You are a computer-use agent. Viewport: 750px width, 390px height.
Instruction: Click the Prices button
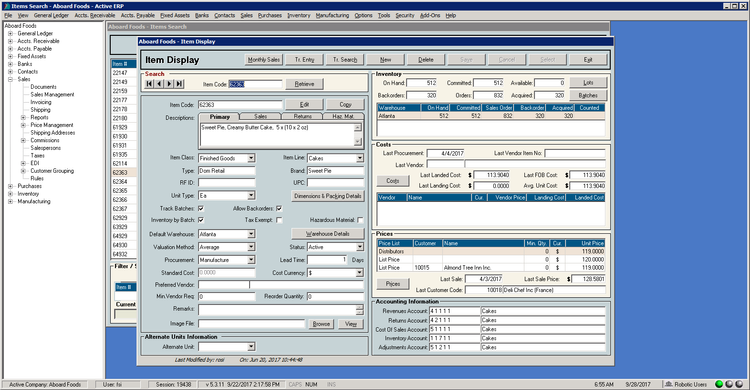point(393,284)
